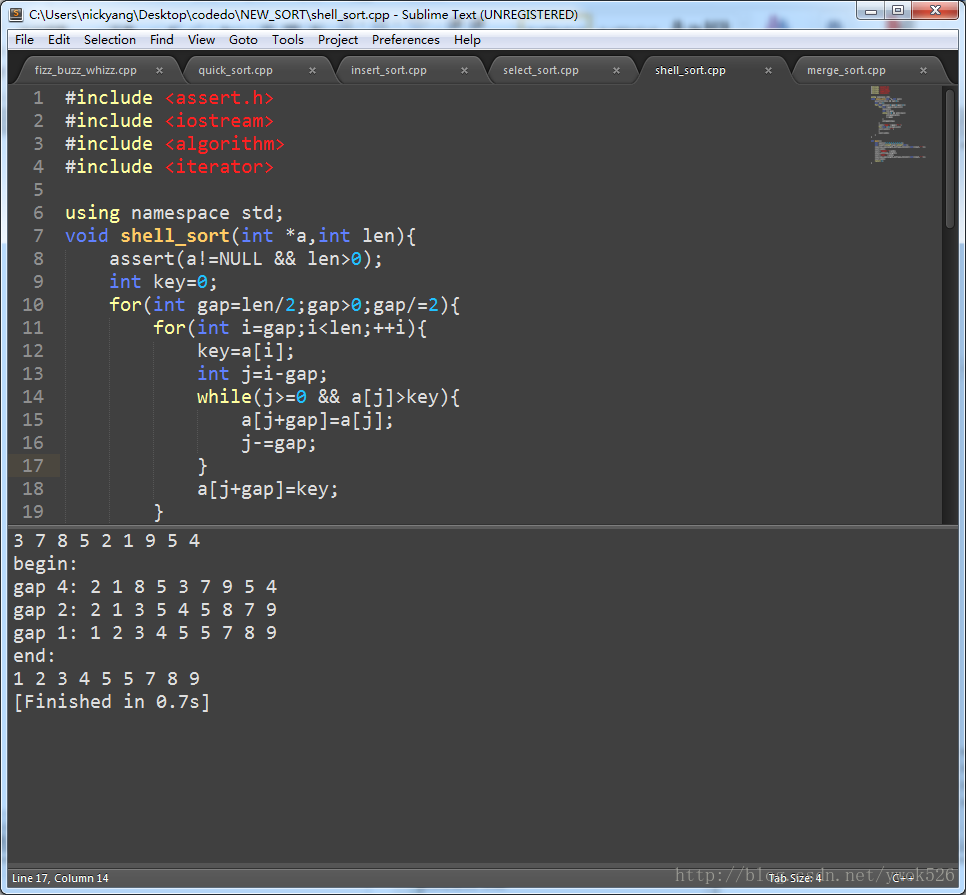Click the assert(a!=NULL && len>0) line

246,259
